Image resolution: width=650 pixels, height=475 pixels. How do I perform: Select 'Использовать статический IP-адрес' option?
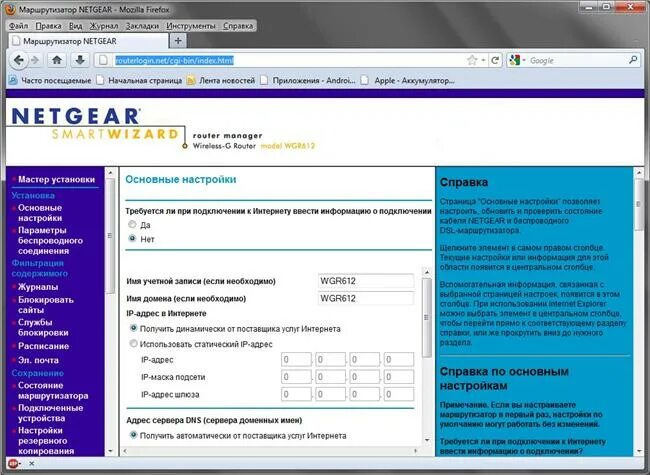[x=133, y=343]
